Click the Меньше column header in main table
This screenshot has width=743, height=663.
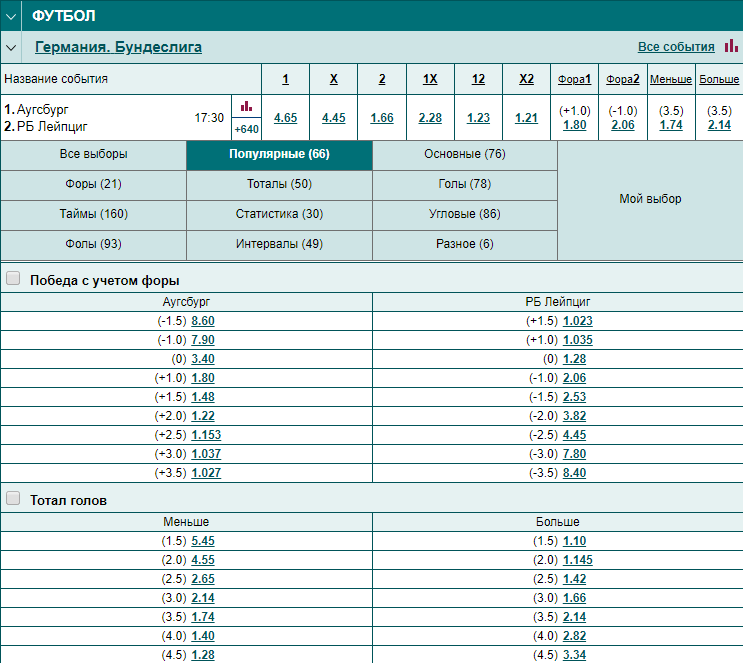[671, 79]
